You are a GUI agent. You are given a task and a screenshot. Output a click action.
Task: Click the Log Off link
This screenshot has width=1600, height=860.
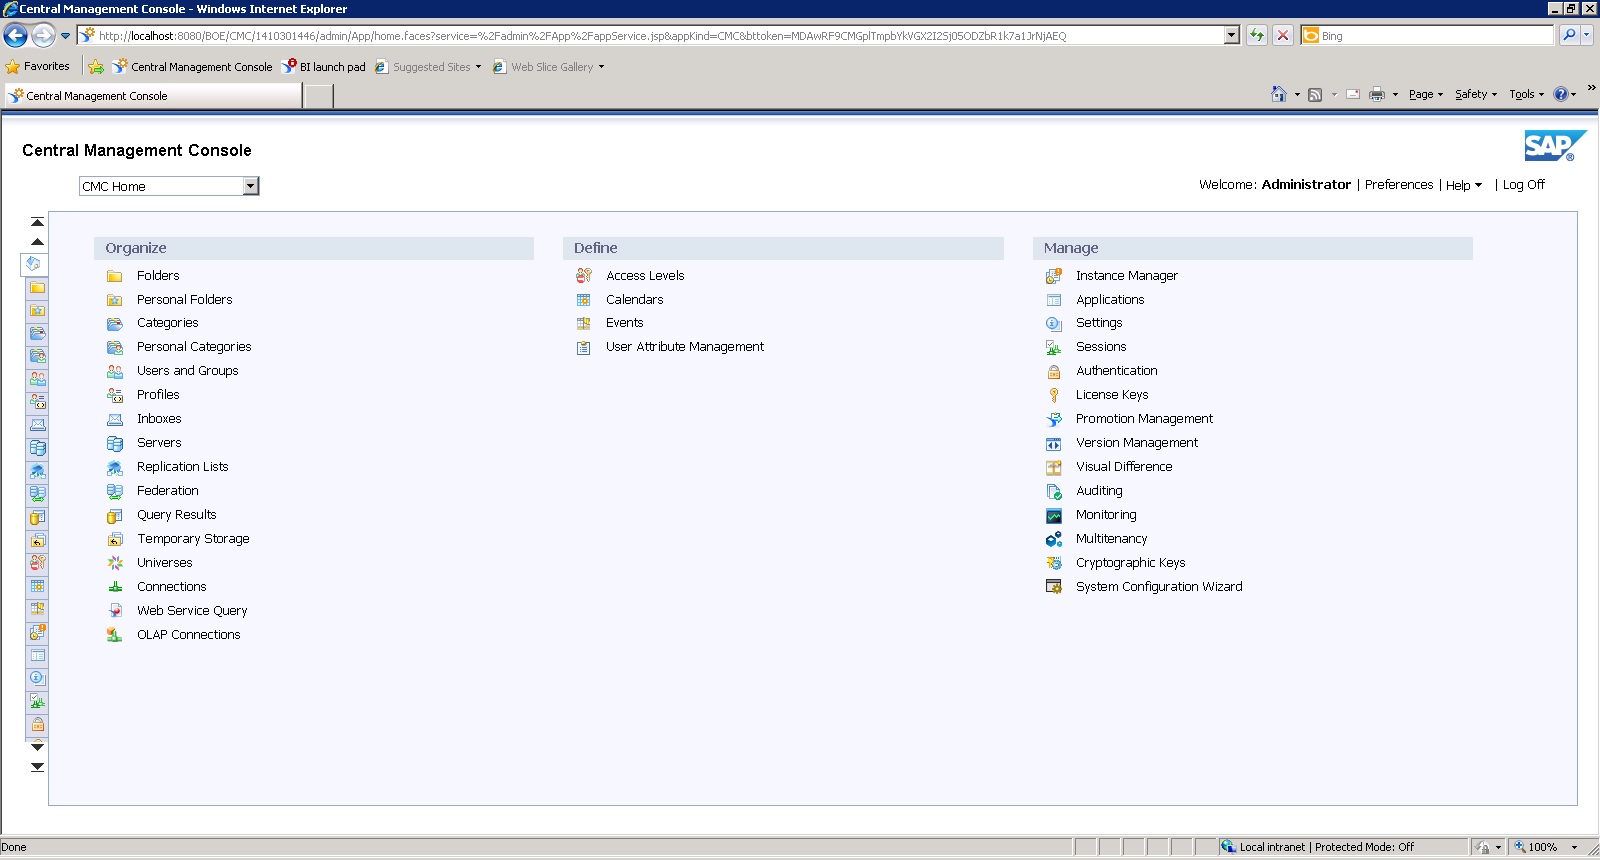point(1523,185)
